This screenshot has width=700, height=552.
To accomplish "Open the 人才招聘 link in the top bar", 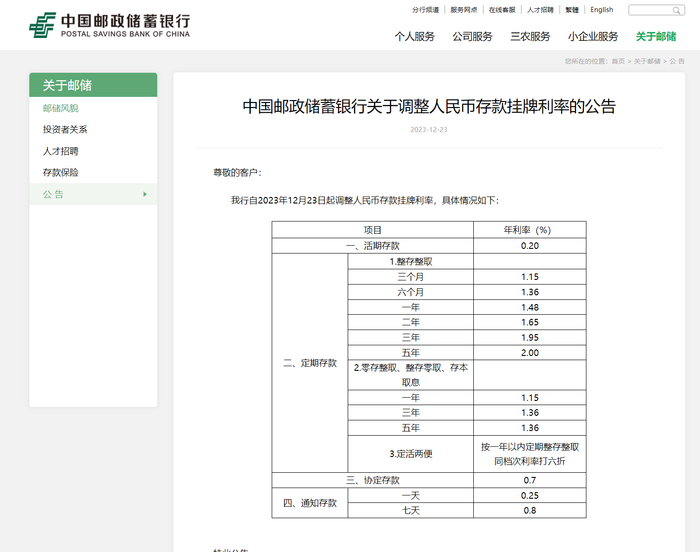I will click(540, 10).
